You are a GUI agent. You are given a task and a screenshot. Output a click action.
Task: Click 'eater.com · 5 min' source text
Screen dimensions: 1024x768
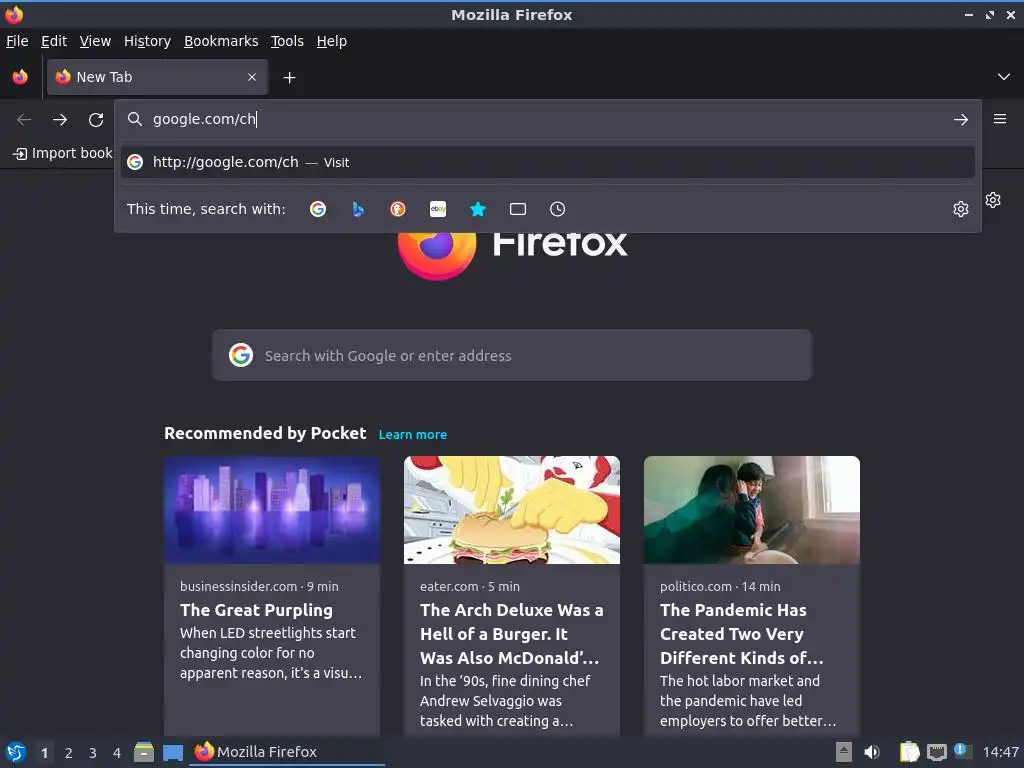(470, 586)
